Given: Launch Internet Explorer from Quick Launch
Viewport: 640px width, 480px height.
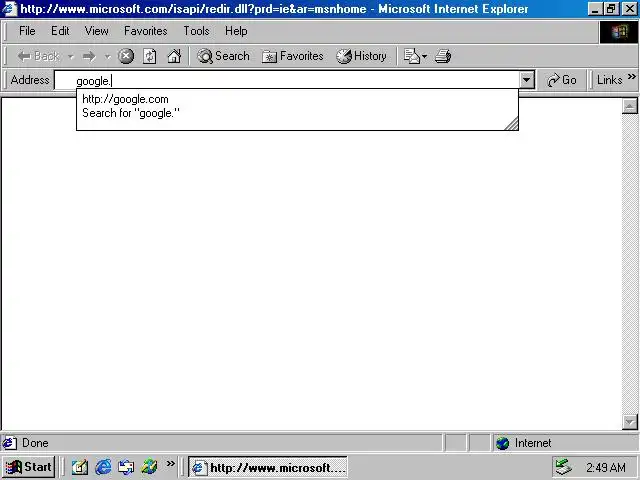Looking at the screenshot, I should pyautogui.click(x=103, y=467).
